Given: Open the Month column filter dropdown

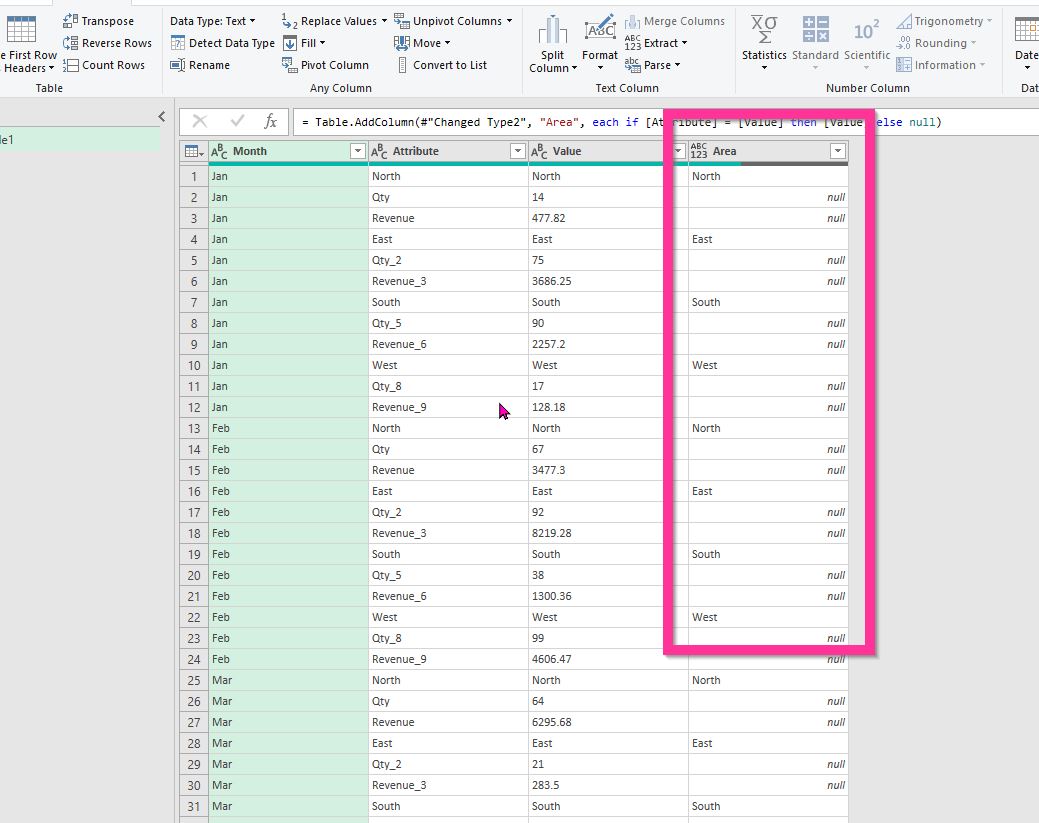Looking at the screenshot, I should click(357, 151).
